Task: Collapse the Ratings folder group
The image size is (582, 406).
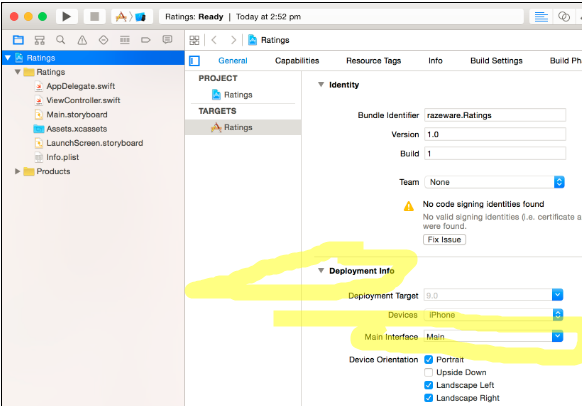Action: point(17,72)
